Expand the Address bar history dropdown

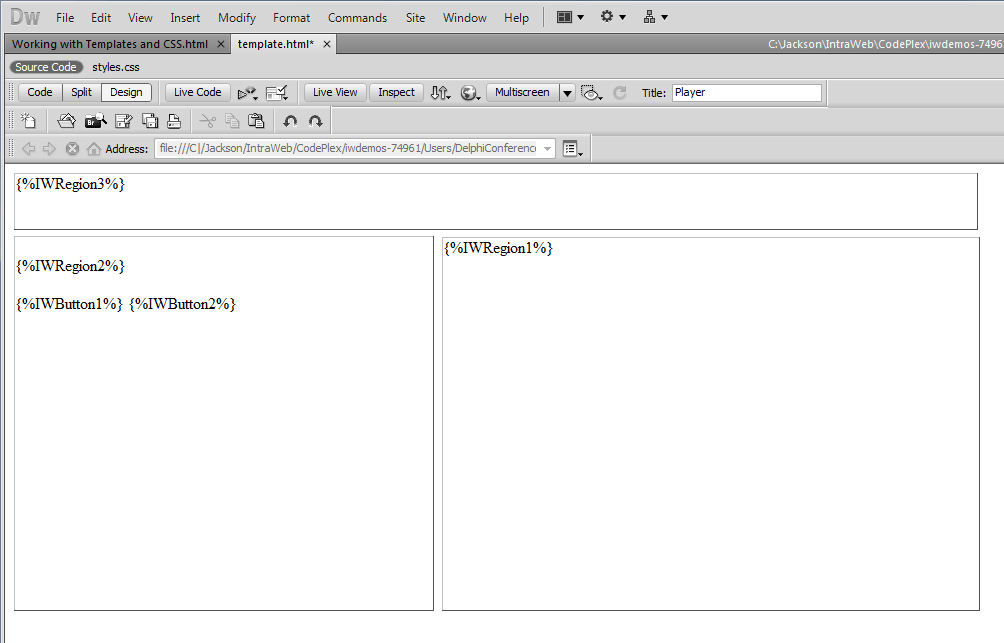[x=547, y=148]
